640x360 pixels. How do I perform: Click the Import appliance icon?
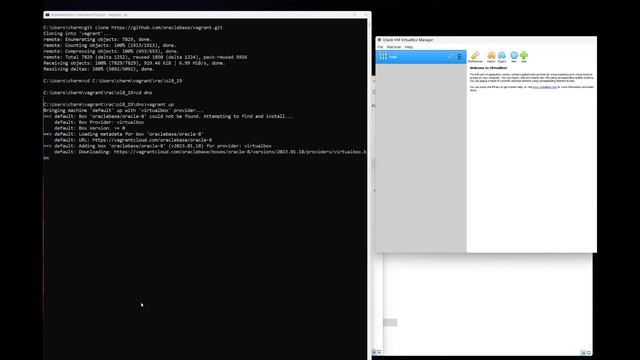[x=491, y=57]
